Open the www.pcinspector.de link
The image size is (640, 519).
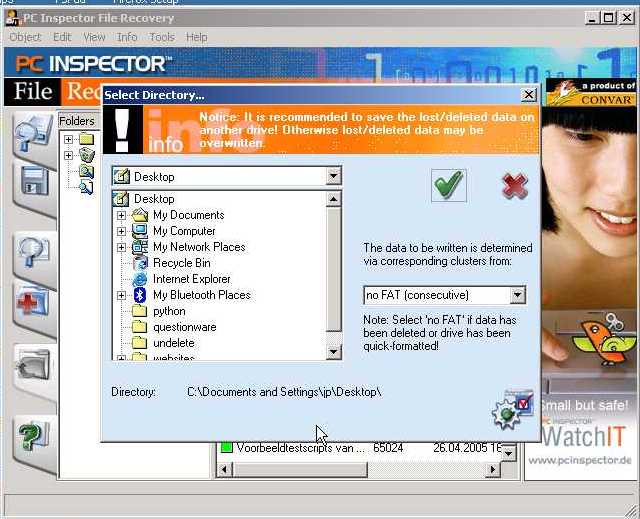pyautogui.click(x=580, y=460)
